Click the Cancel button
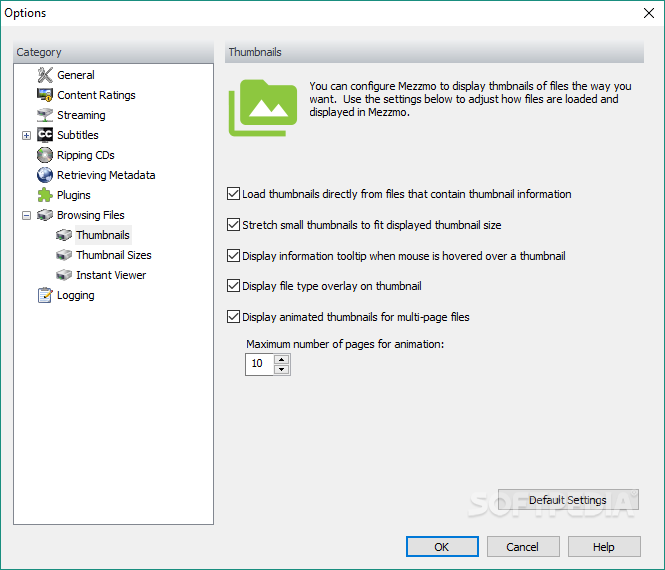The width and height of the screenshot is (665, 570). [x=523, y=547]
